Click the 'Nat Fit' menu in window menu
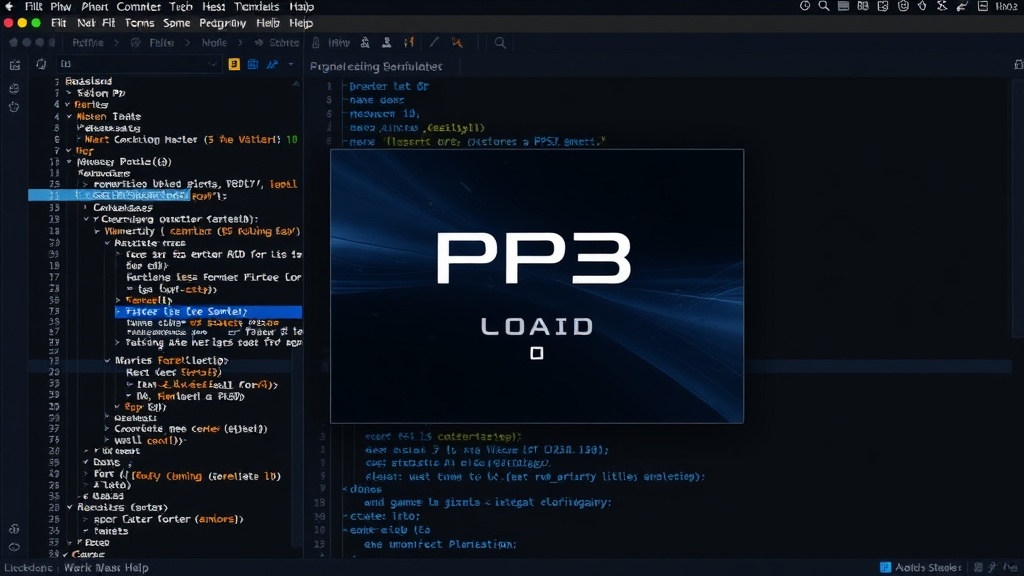This screenshot has height=576, width=1024. click(95, 23)
